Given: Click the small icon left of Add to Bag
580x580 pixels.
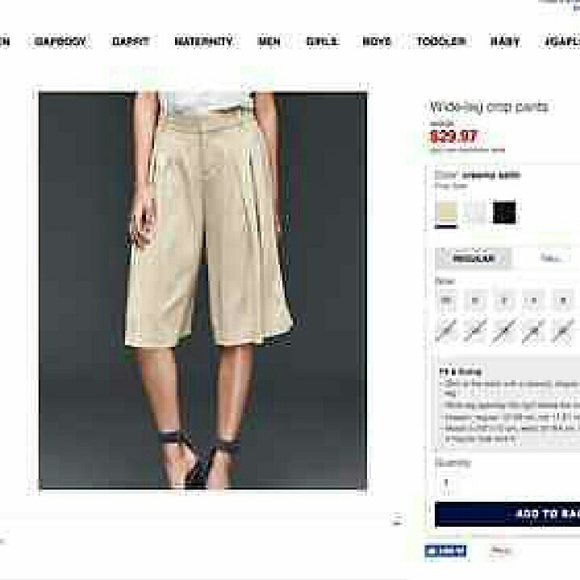Looking at the screenshot, I should pyautogui.click(x=397, y=519).
